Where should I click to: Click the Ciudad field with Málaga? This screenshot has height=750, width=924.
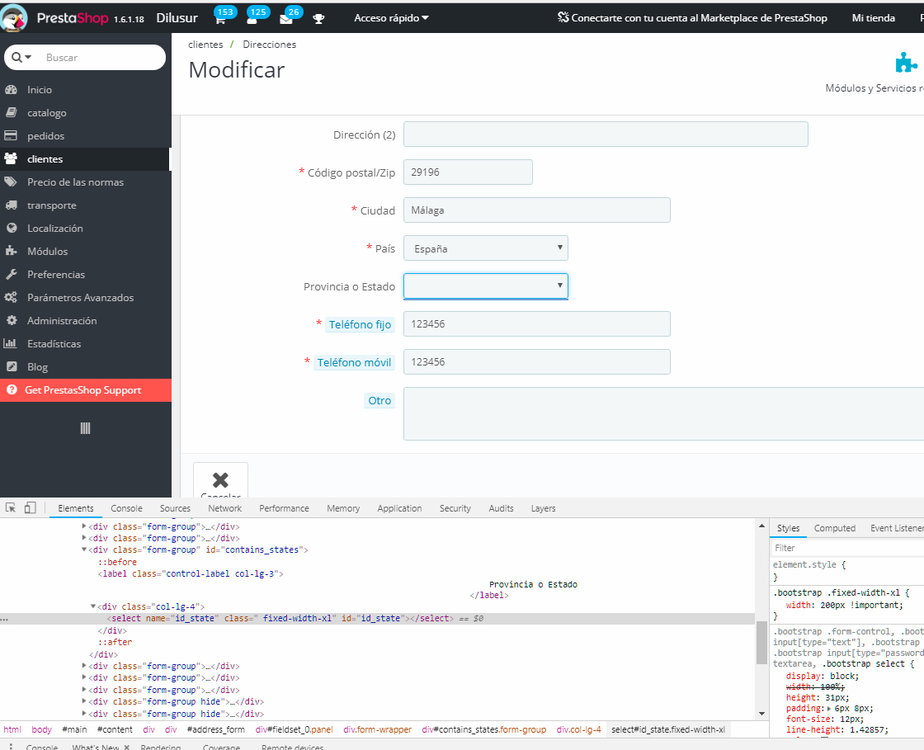tap(537, 210)
